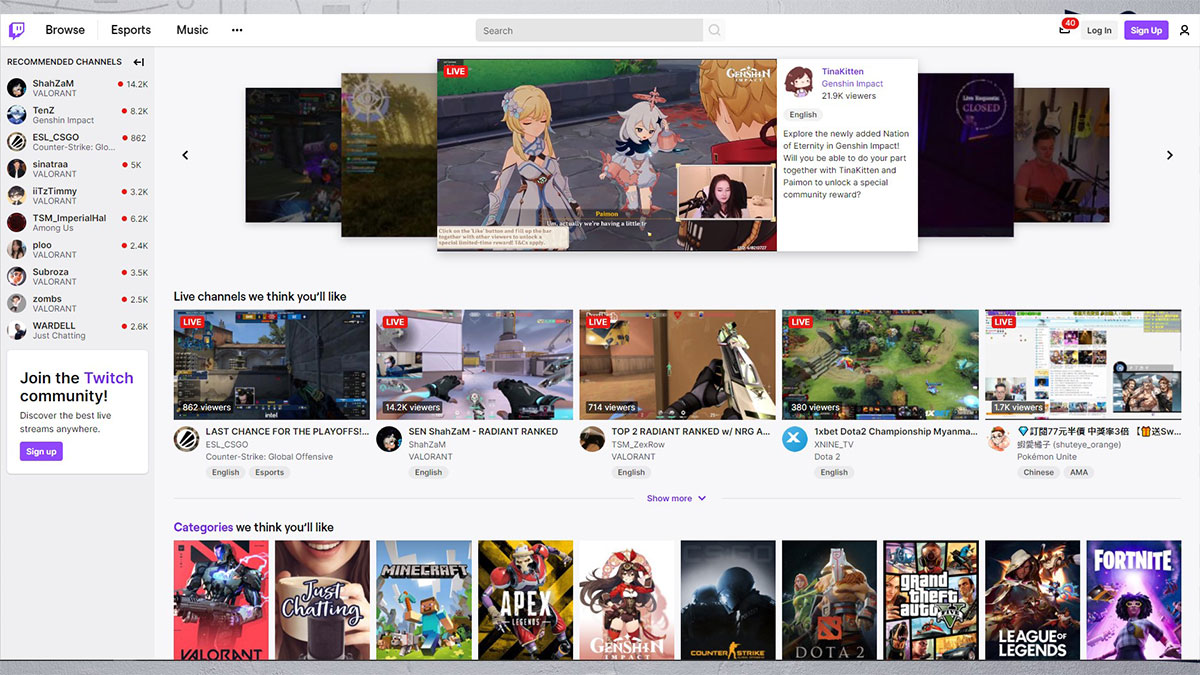Click XNINE_TV avatar under Dota stream
The height and width of the screenshot is (675, 1200).
point(795,439)
